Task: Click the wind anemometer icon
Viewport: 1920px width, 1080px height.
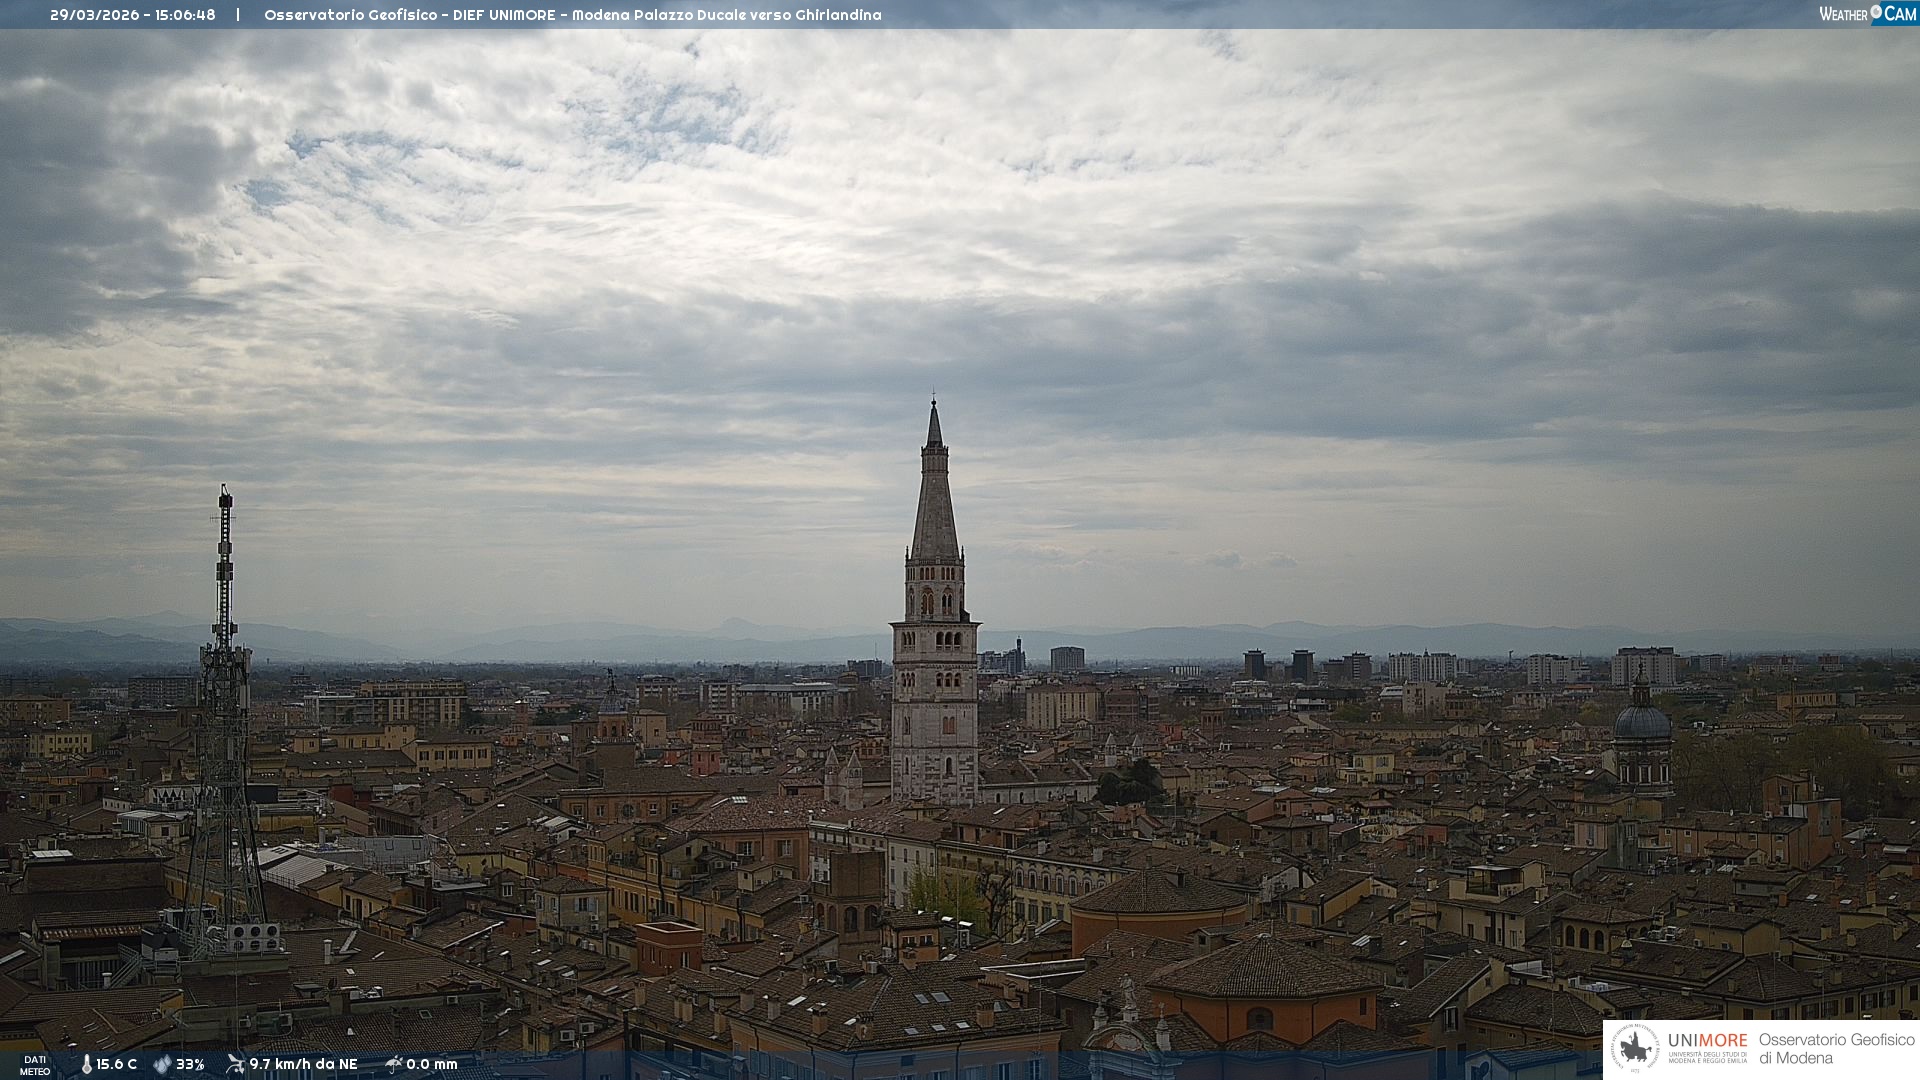Action: [235, 1064]
